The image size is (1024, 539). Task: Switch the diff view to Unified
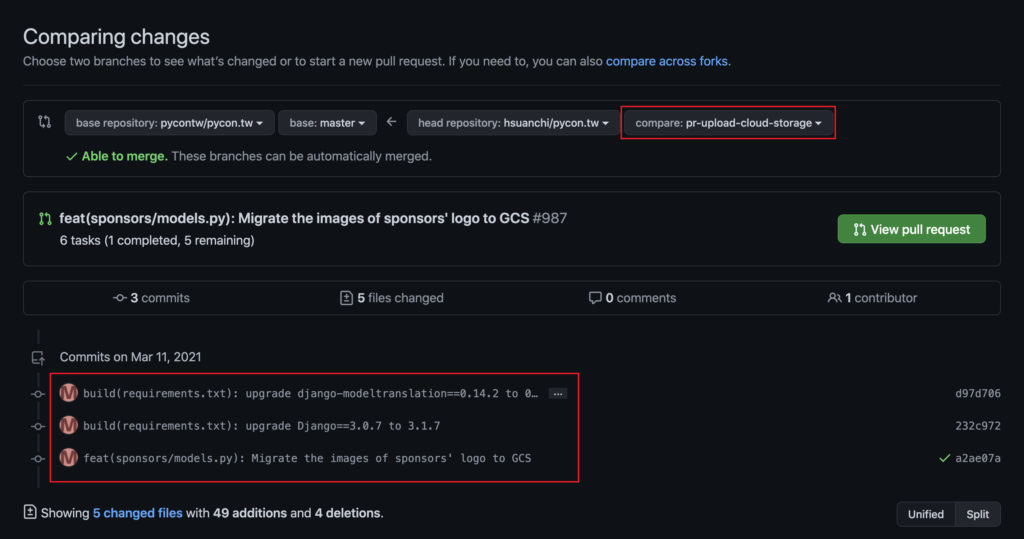tap(925, 514)
